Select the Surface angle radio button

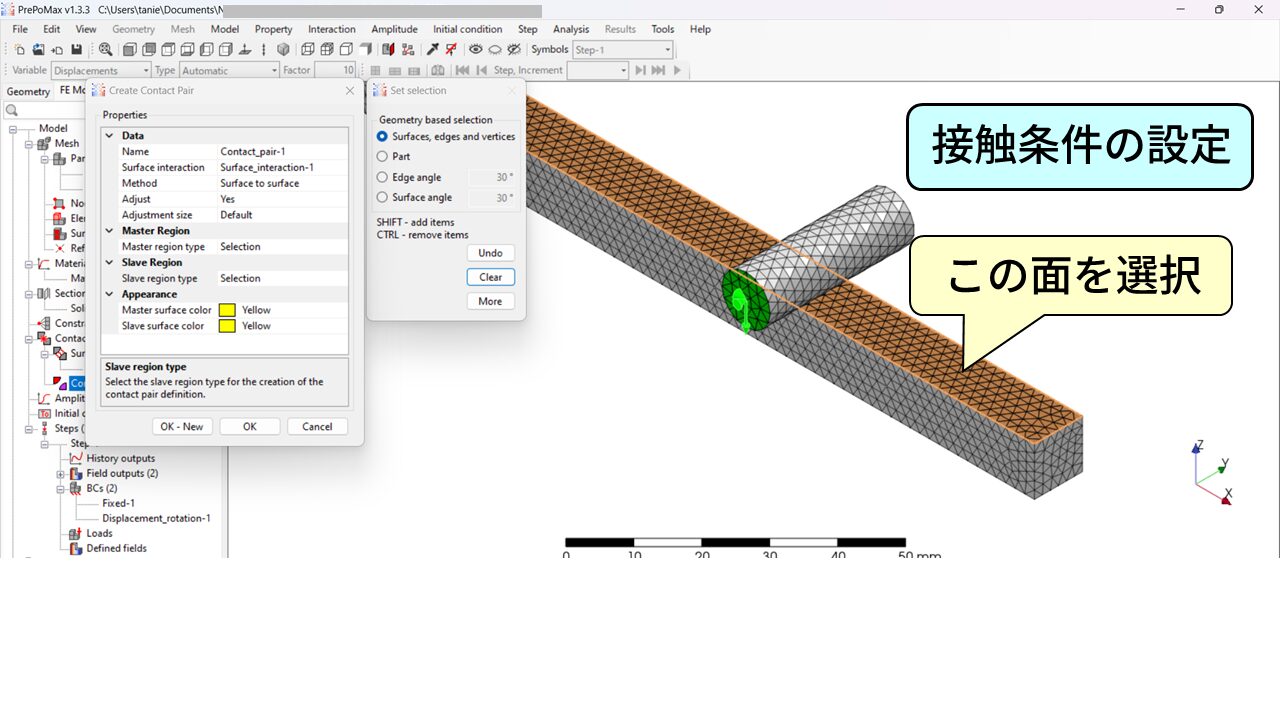tap(382, 198)
